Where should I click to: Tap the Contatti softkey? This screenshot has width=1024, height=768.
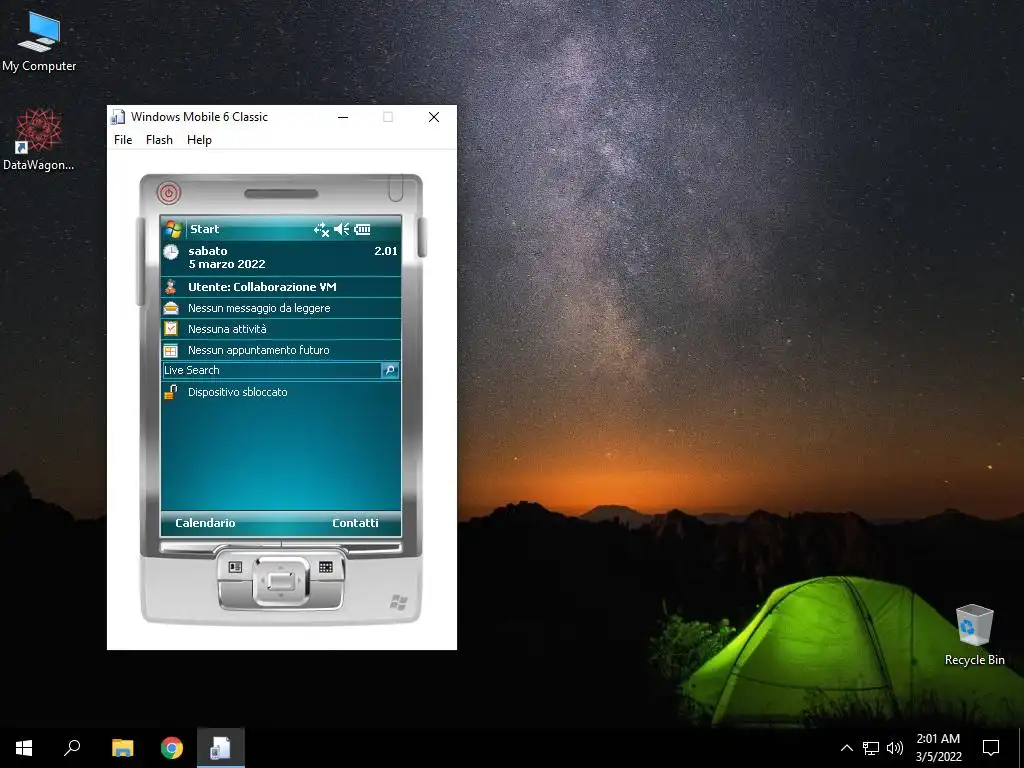pos(355,523)
